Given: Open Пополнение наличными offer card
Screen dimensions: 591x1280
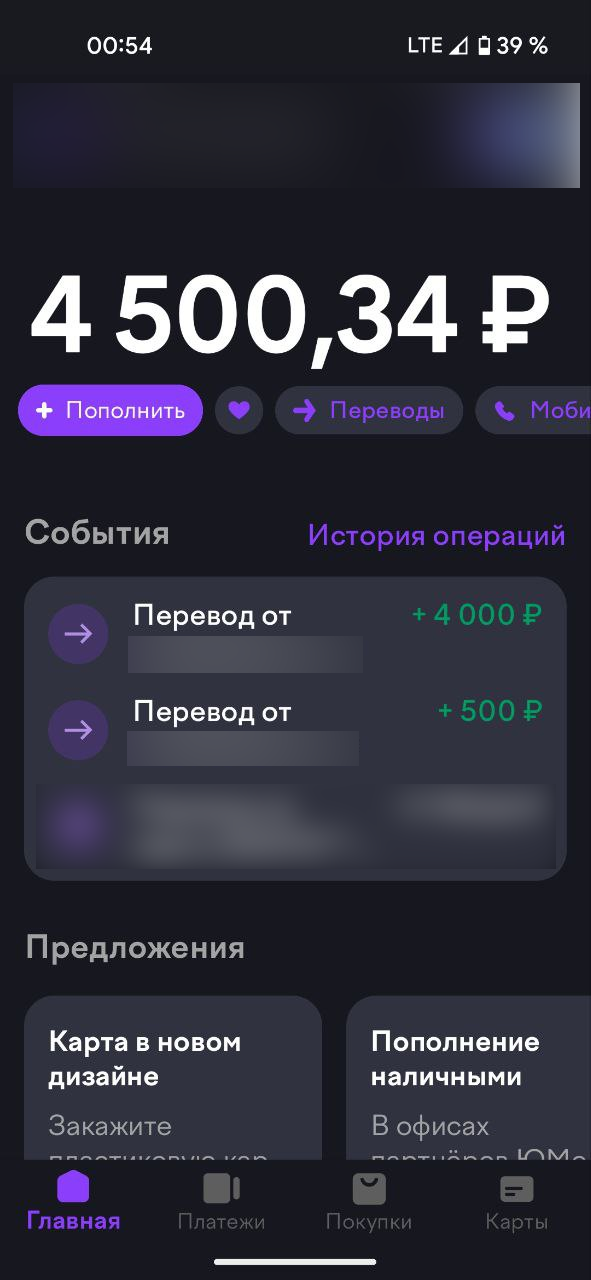Looking at the screenshot, I should pyautogui.click(x=468, y=1078).
